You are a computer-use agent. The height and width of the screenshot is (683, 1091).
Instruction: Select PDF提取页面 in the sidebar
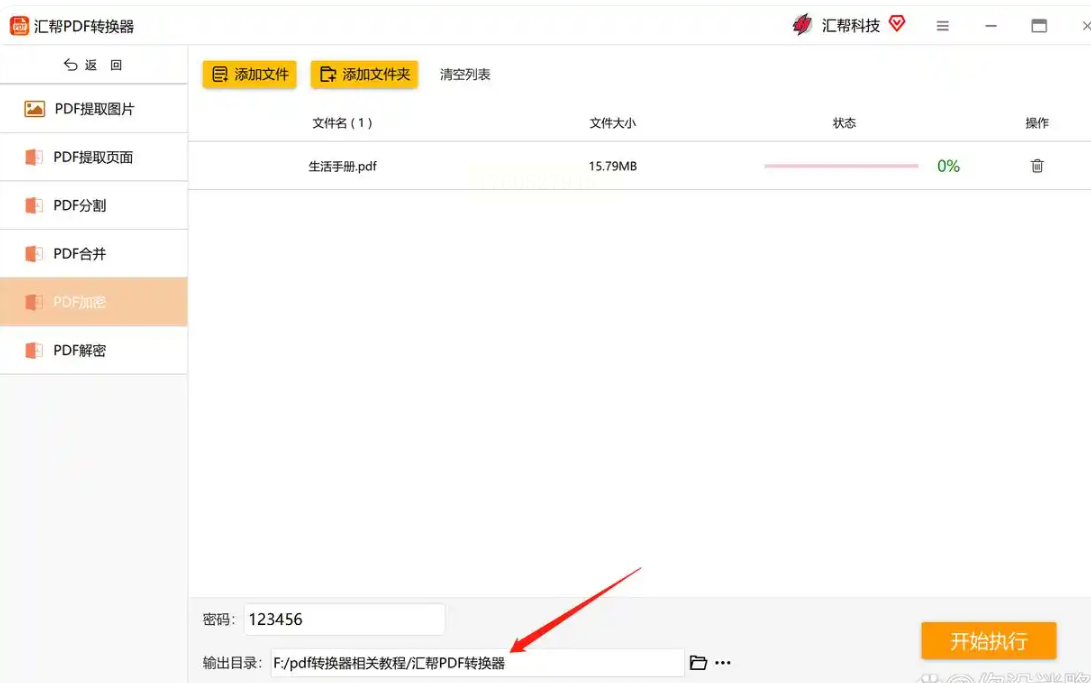94,157
